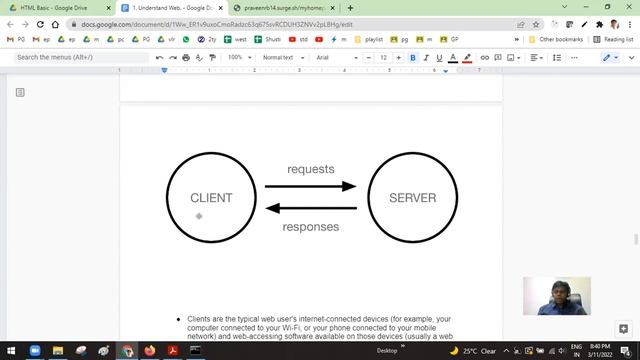
Task: Click the right indent ruler marker
Action: pyautogui.click(x=446, y=71)
